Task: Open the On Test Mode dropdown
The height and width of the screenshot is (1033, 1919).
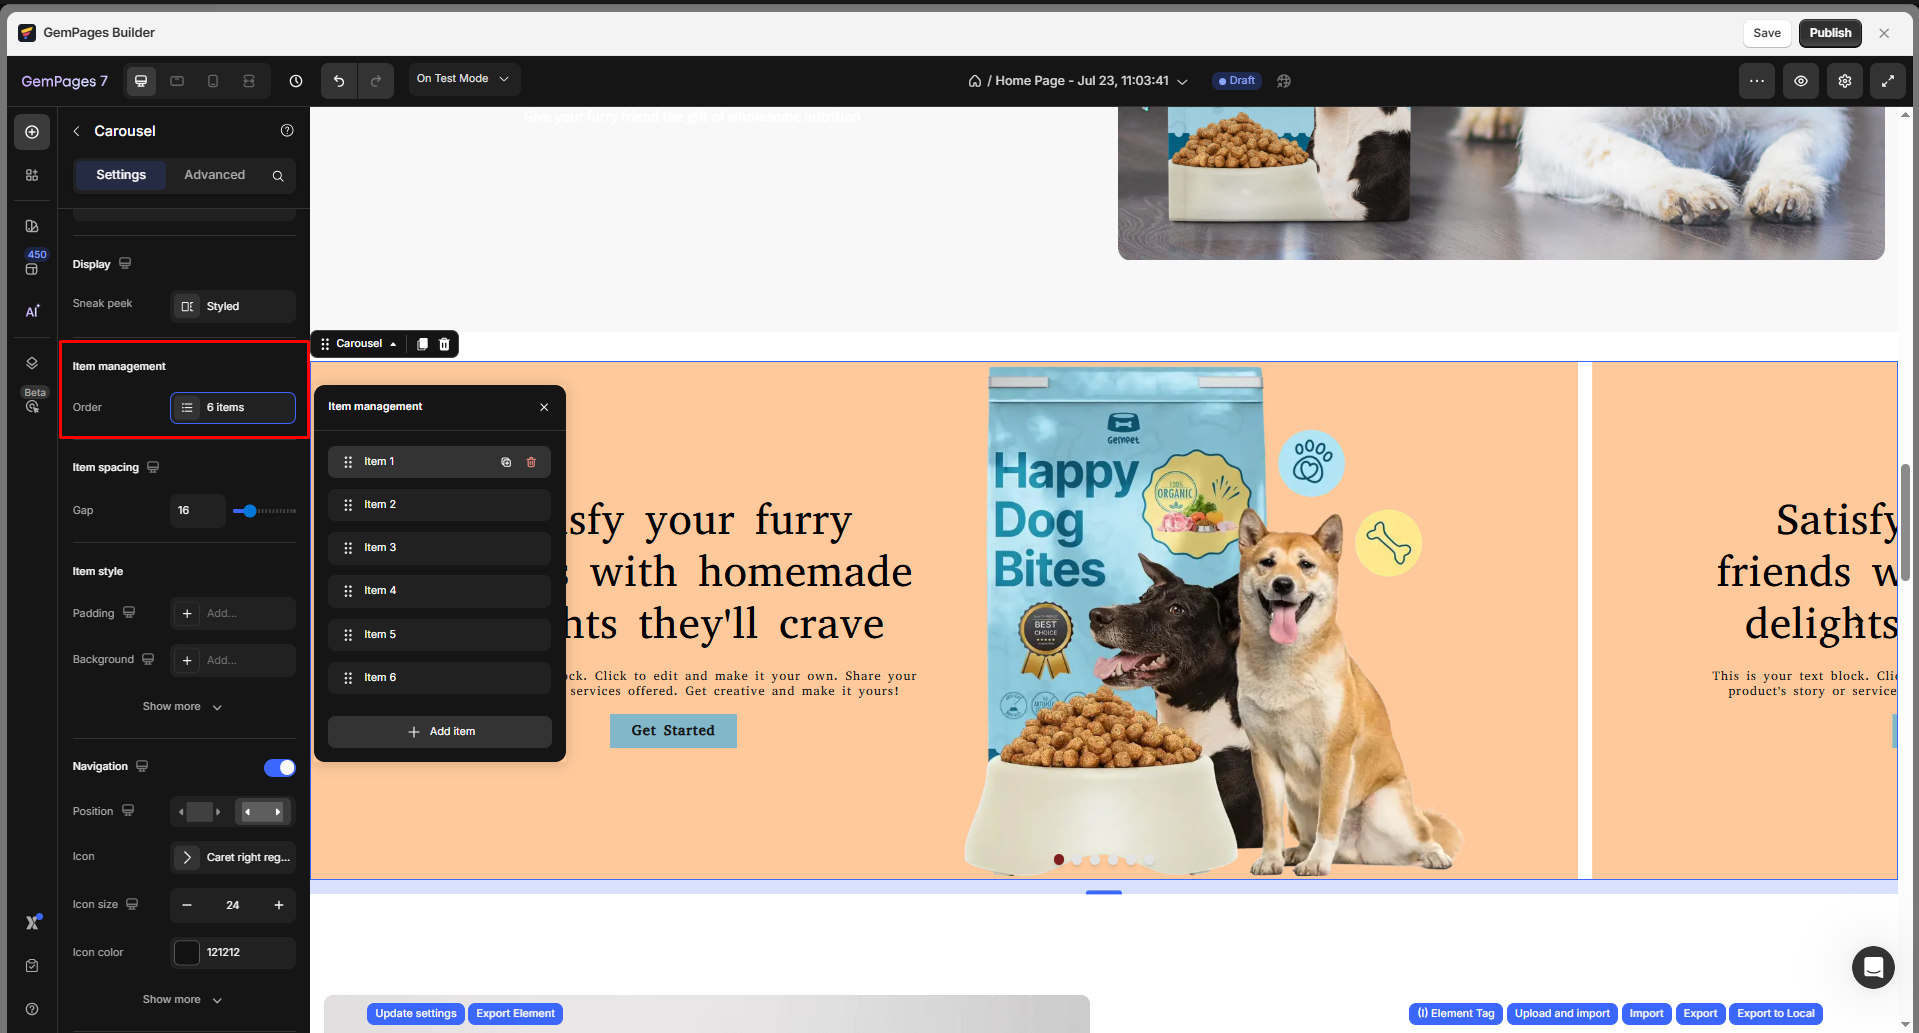Action: [464, 79]
